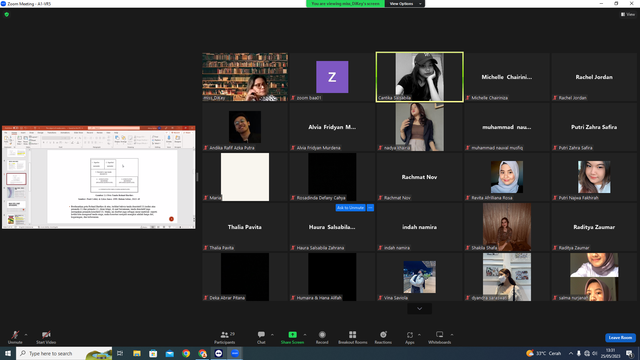
Task: Open Zoom Apps
Action: pos(410,337)
